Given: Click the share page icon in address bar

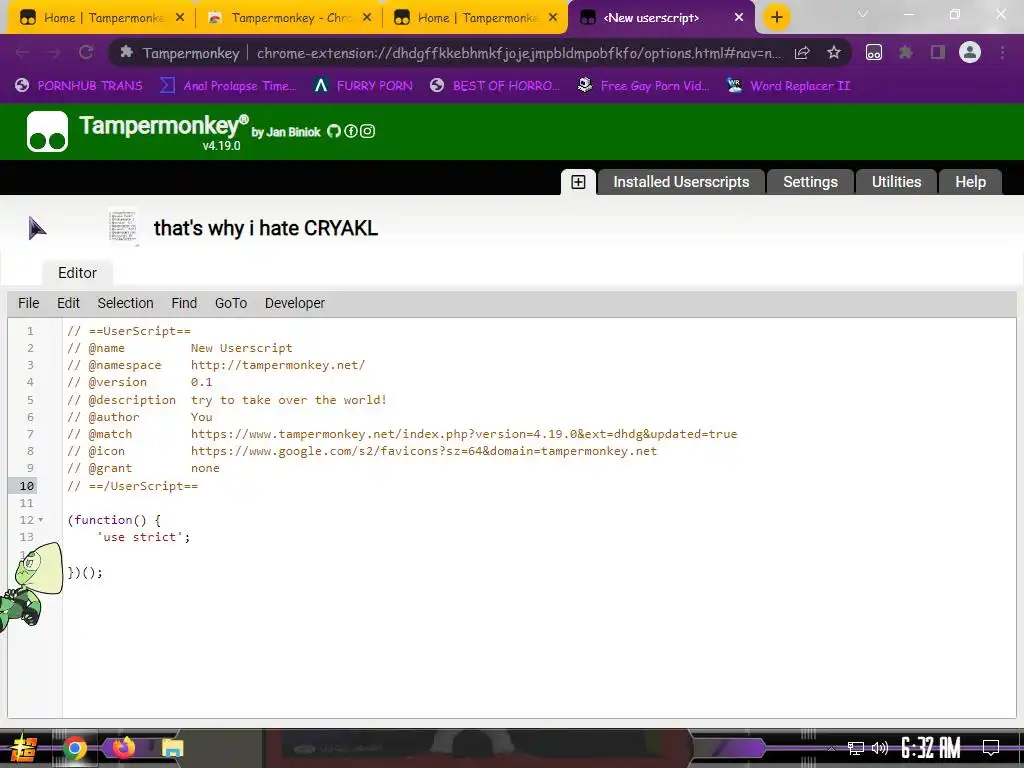Looking at the screenshot, I should click(802, 53).
